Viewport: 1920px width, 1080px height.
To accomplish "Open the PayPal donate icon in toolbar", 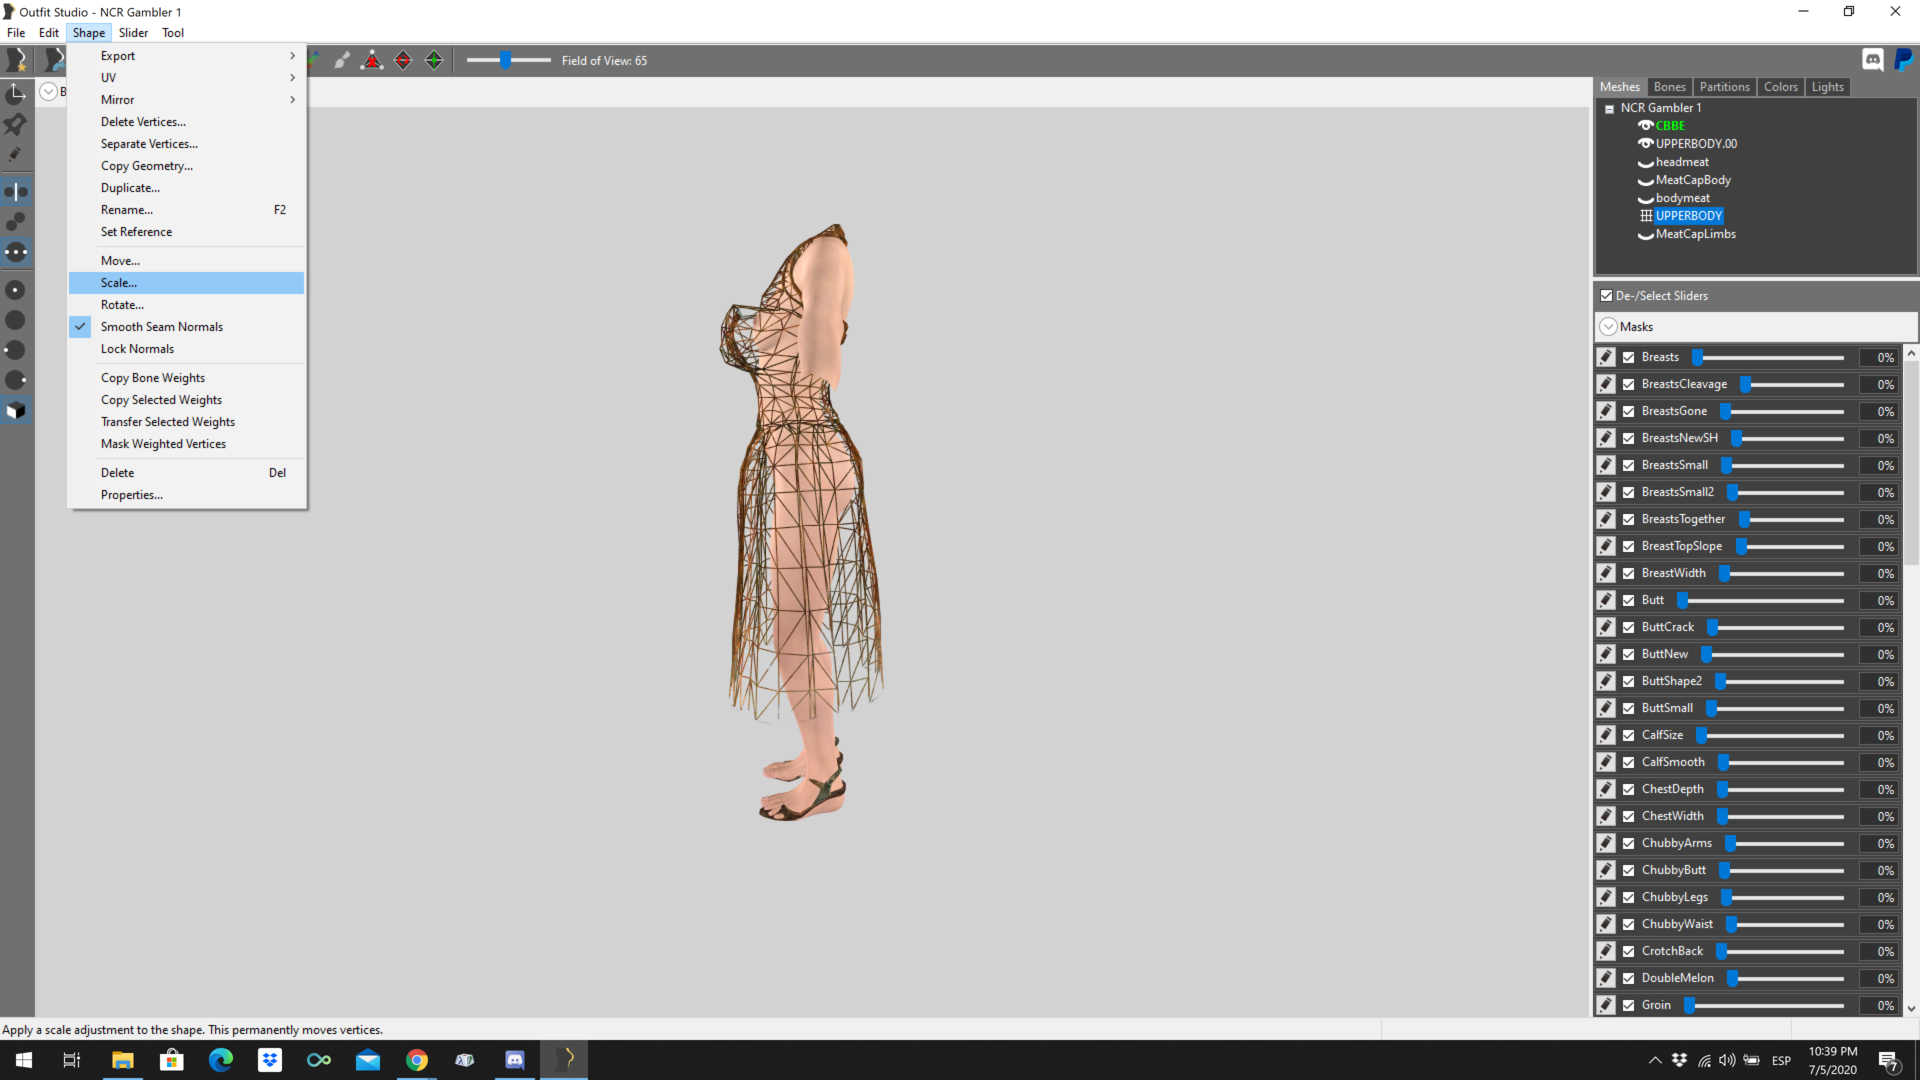I will click(x=1904, y=60).
